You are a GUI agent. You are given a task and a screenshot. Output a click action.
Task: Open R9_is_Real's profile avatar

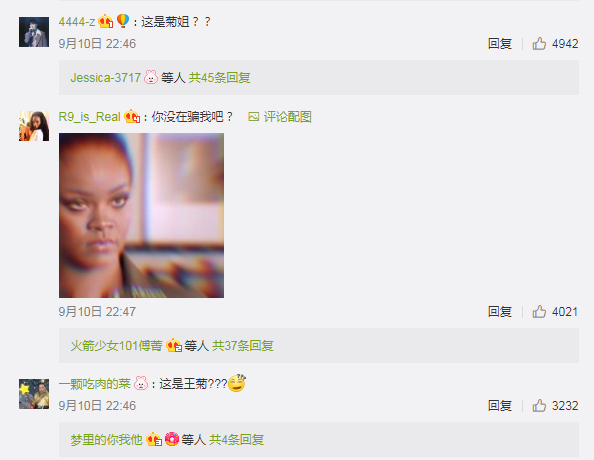34,126
